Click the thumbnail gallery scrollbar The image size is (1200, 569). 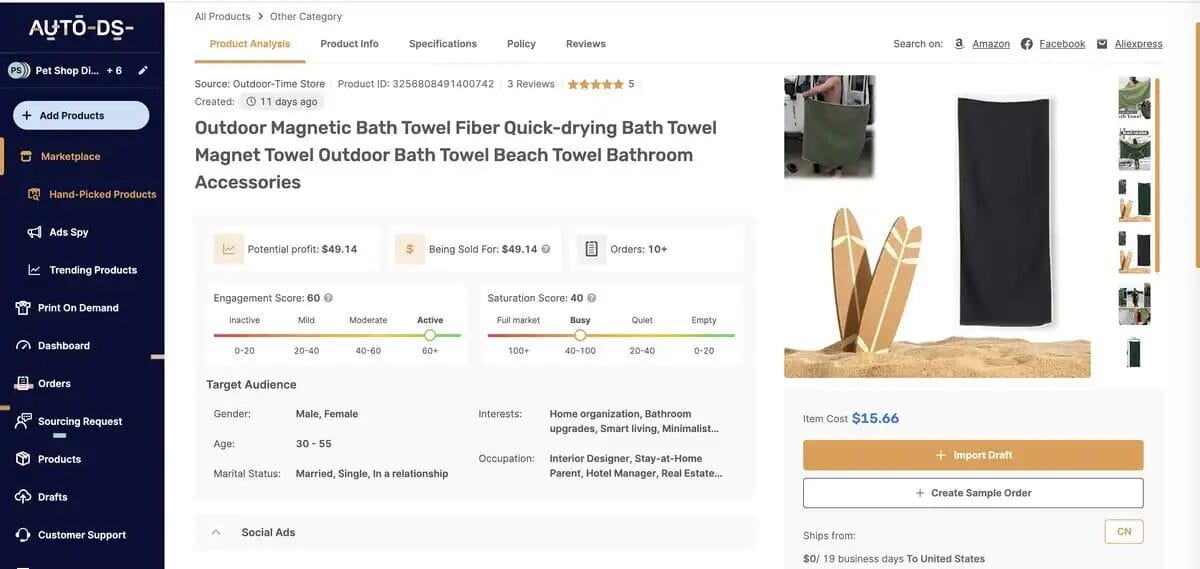click(x=1156, y=175)
